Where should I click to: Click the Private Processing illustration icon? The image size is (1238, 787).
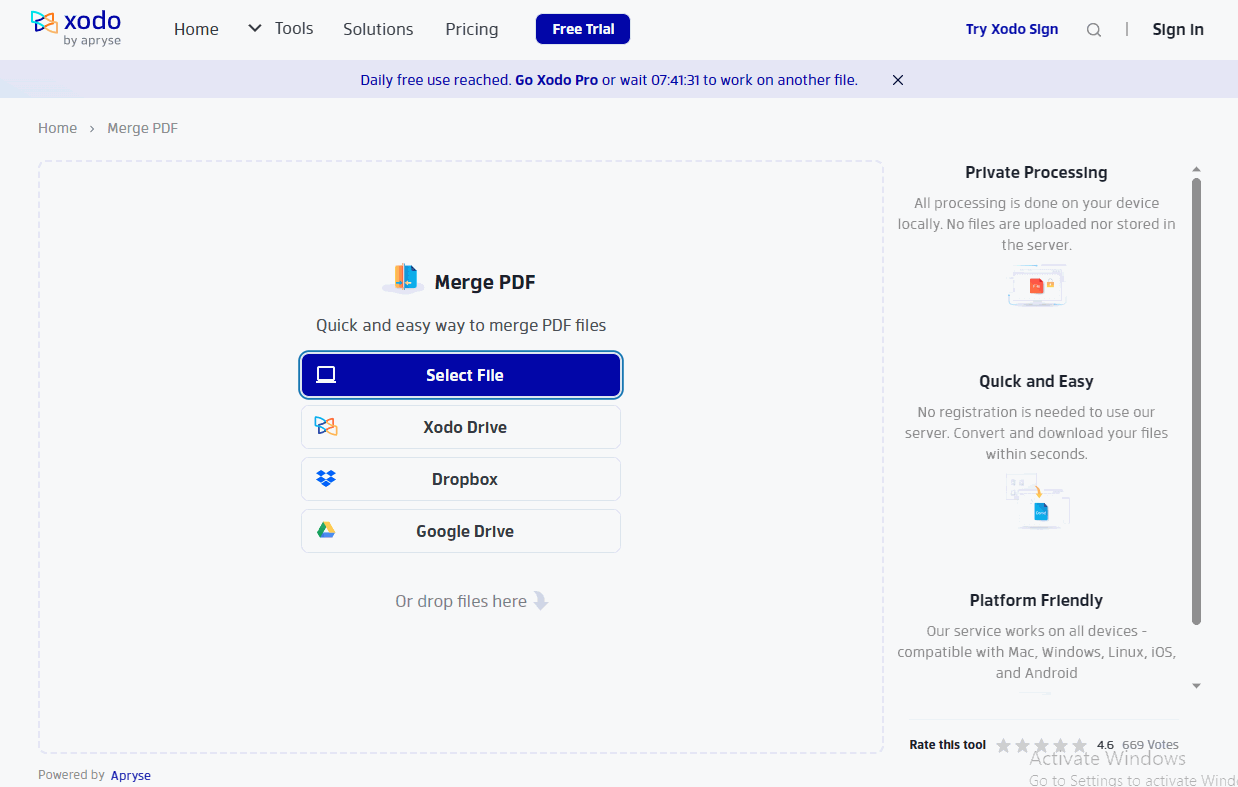tap(1036, 285)
